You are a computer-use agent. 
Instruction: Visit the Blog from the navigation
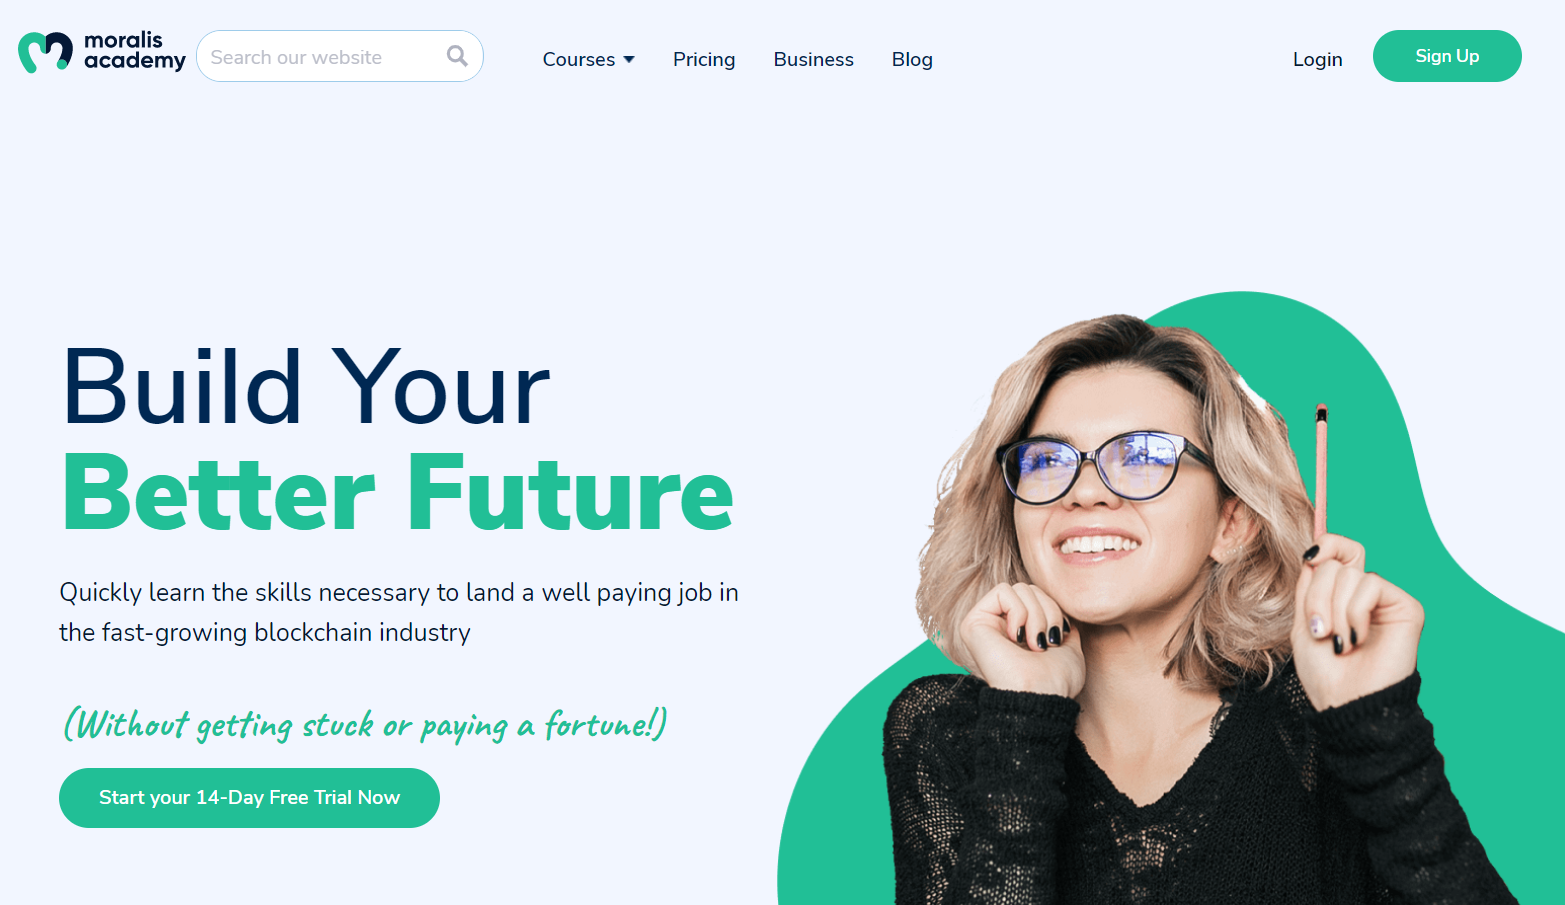click(912, 59)
